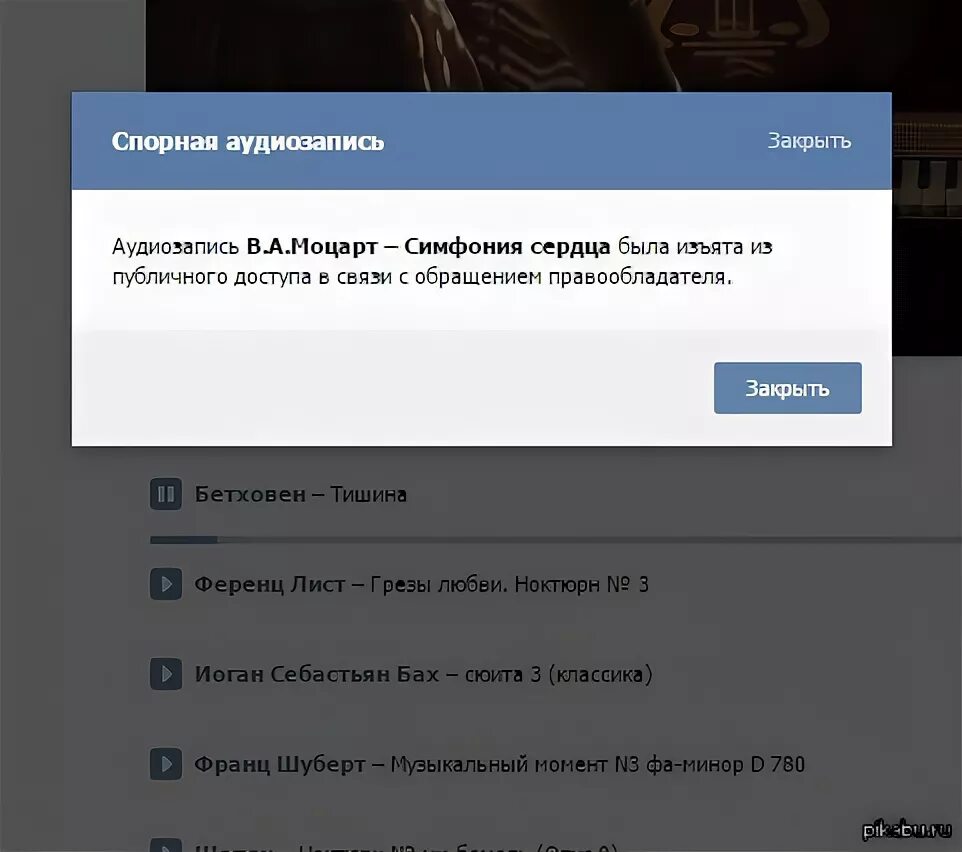Click the pikabu.ru watermark
The image size is (962, 852).
907,830
